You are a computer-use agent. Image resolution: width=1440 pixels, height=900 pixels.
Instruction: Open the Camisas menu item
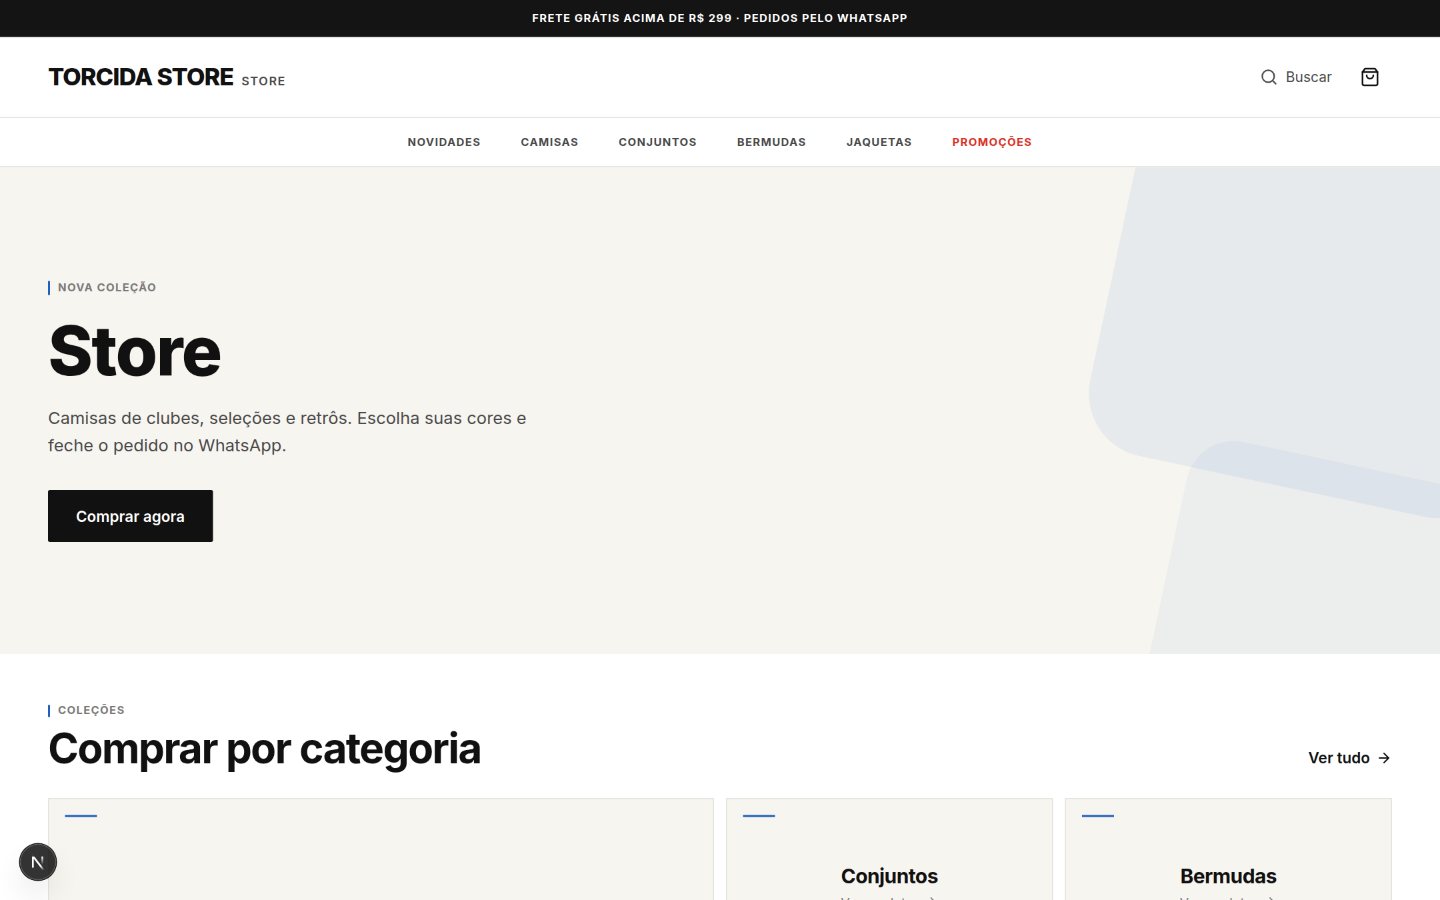point(549,142)
